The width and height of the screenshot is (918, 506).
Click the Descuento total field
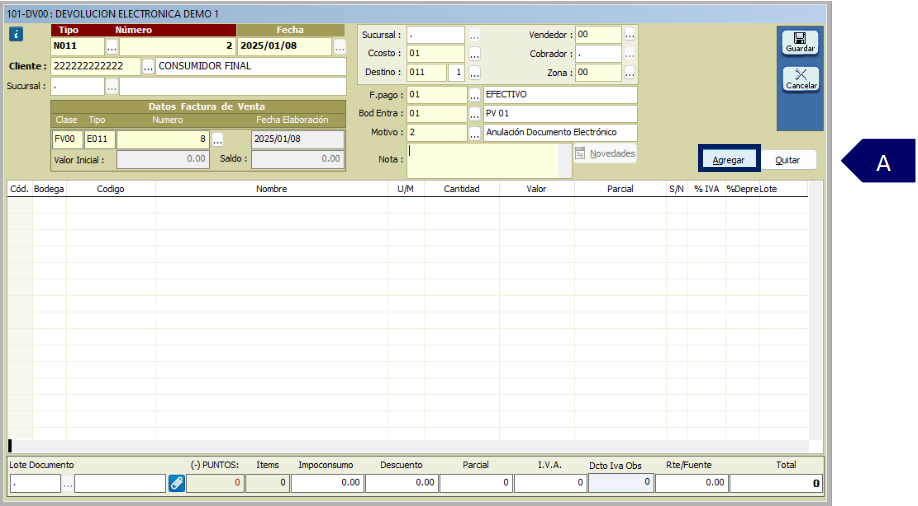coord(402,483)
